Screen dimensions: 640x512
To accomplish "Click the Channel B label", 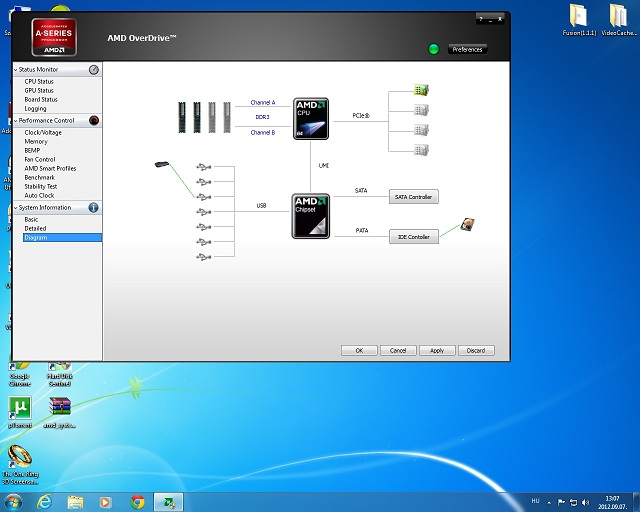I will coord(263,133).
